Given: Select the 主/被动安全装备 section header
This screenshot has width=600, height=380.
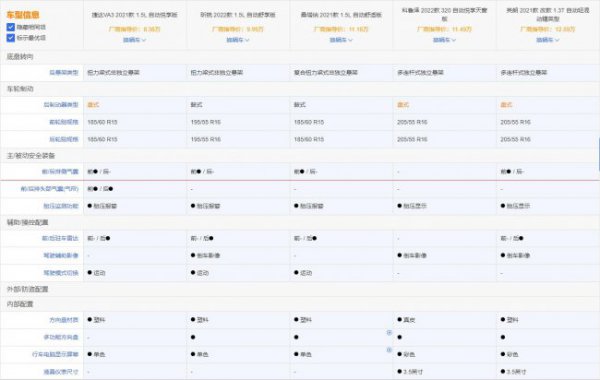Looking at the screenshot, I should 31,156.
